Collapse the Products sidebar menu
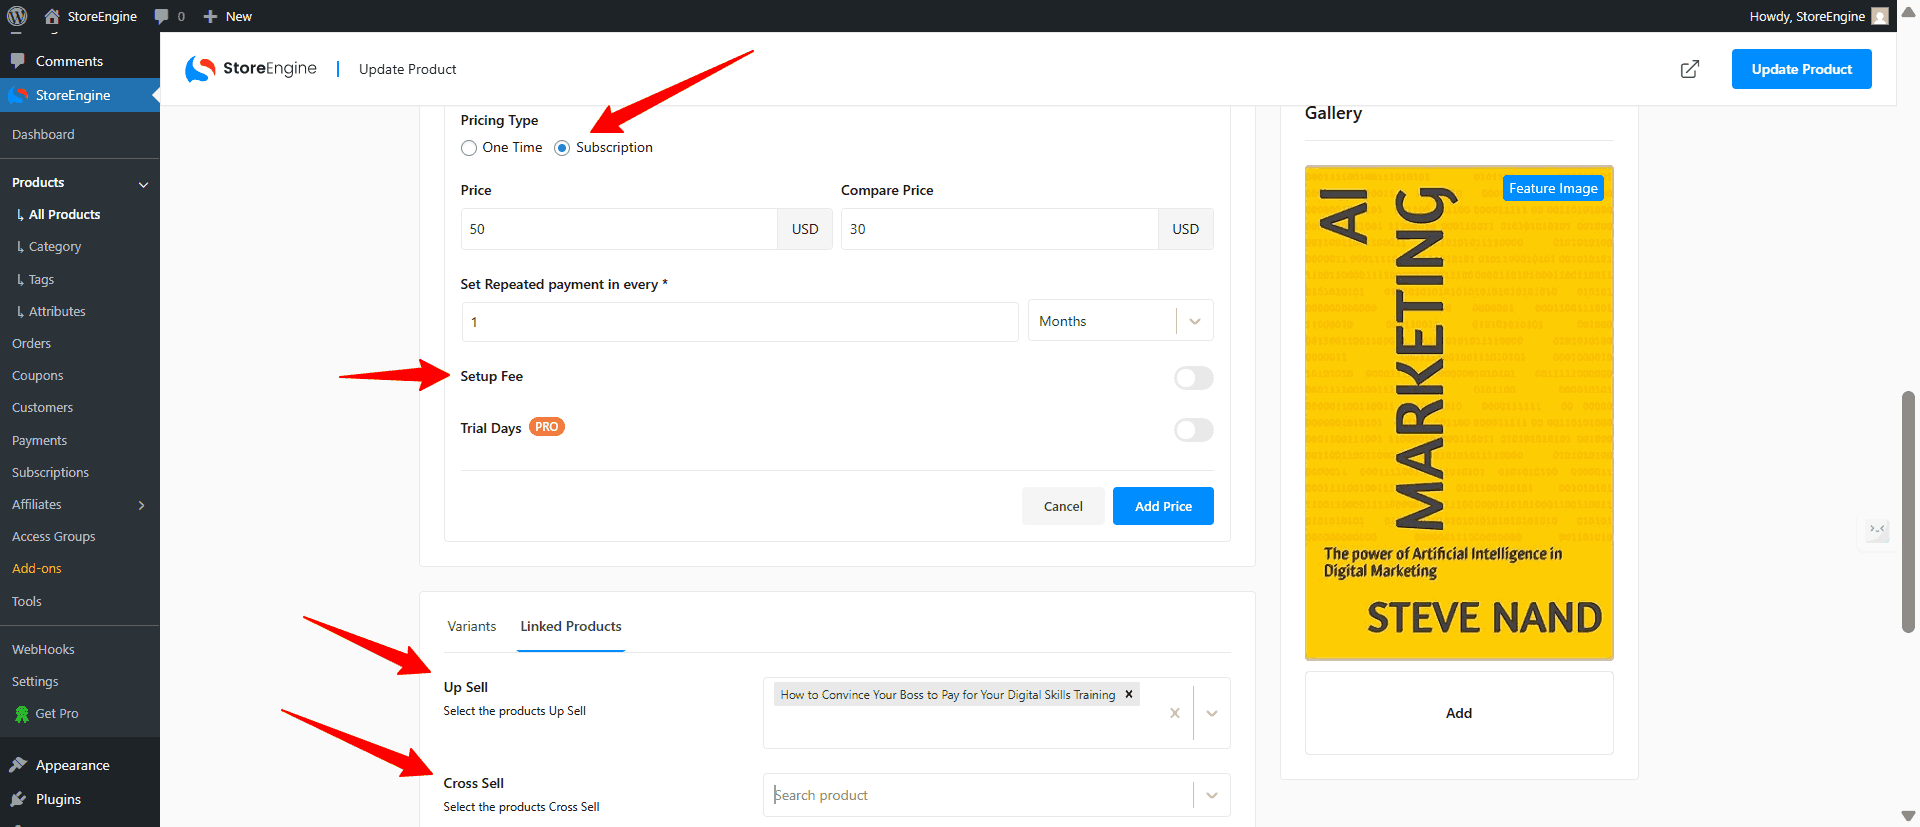 (x=143, y=184)
